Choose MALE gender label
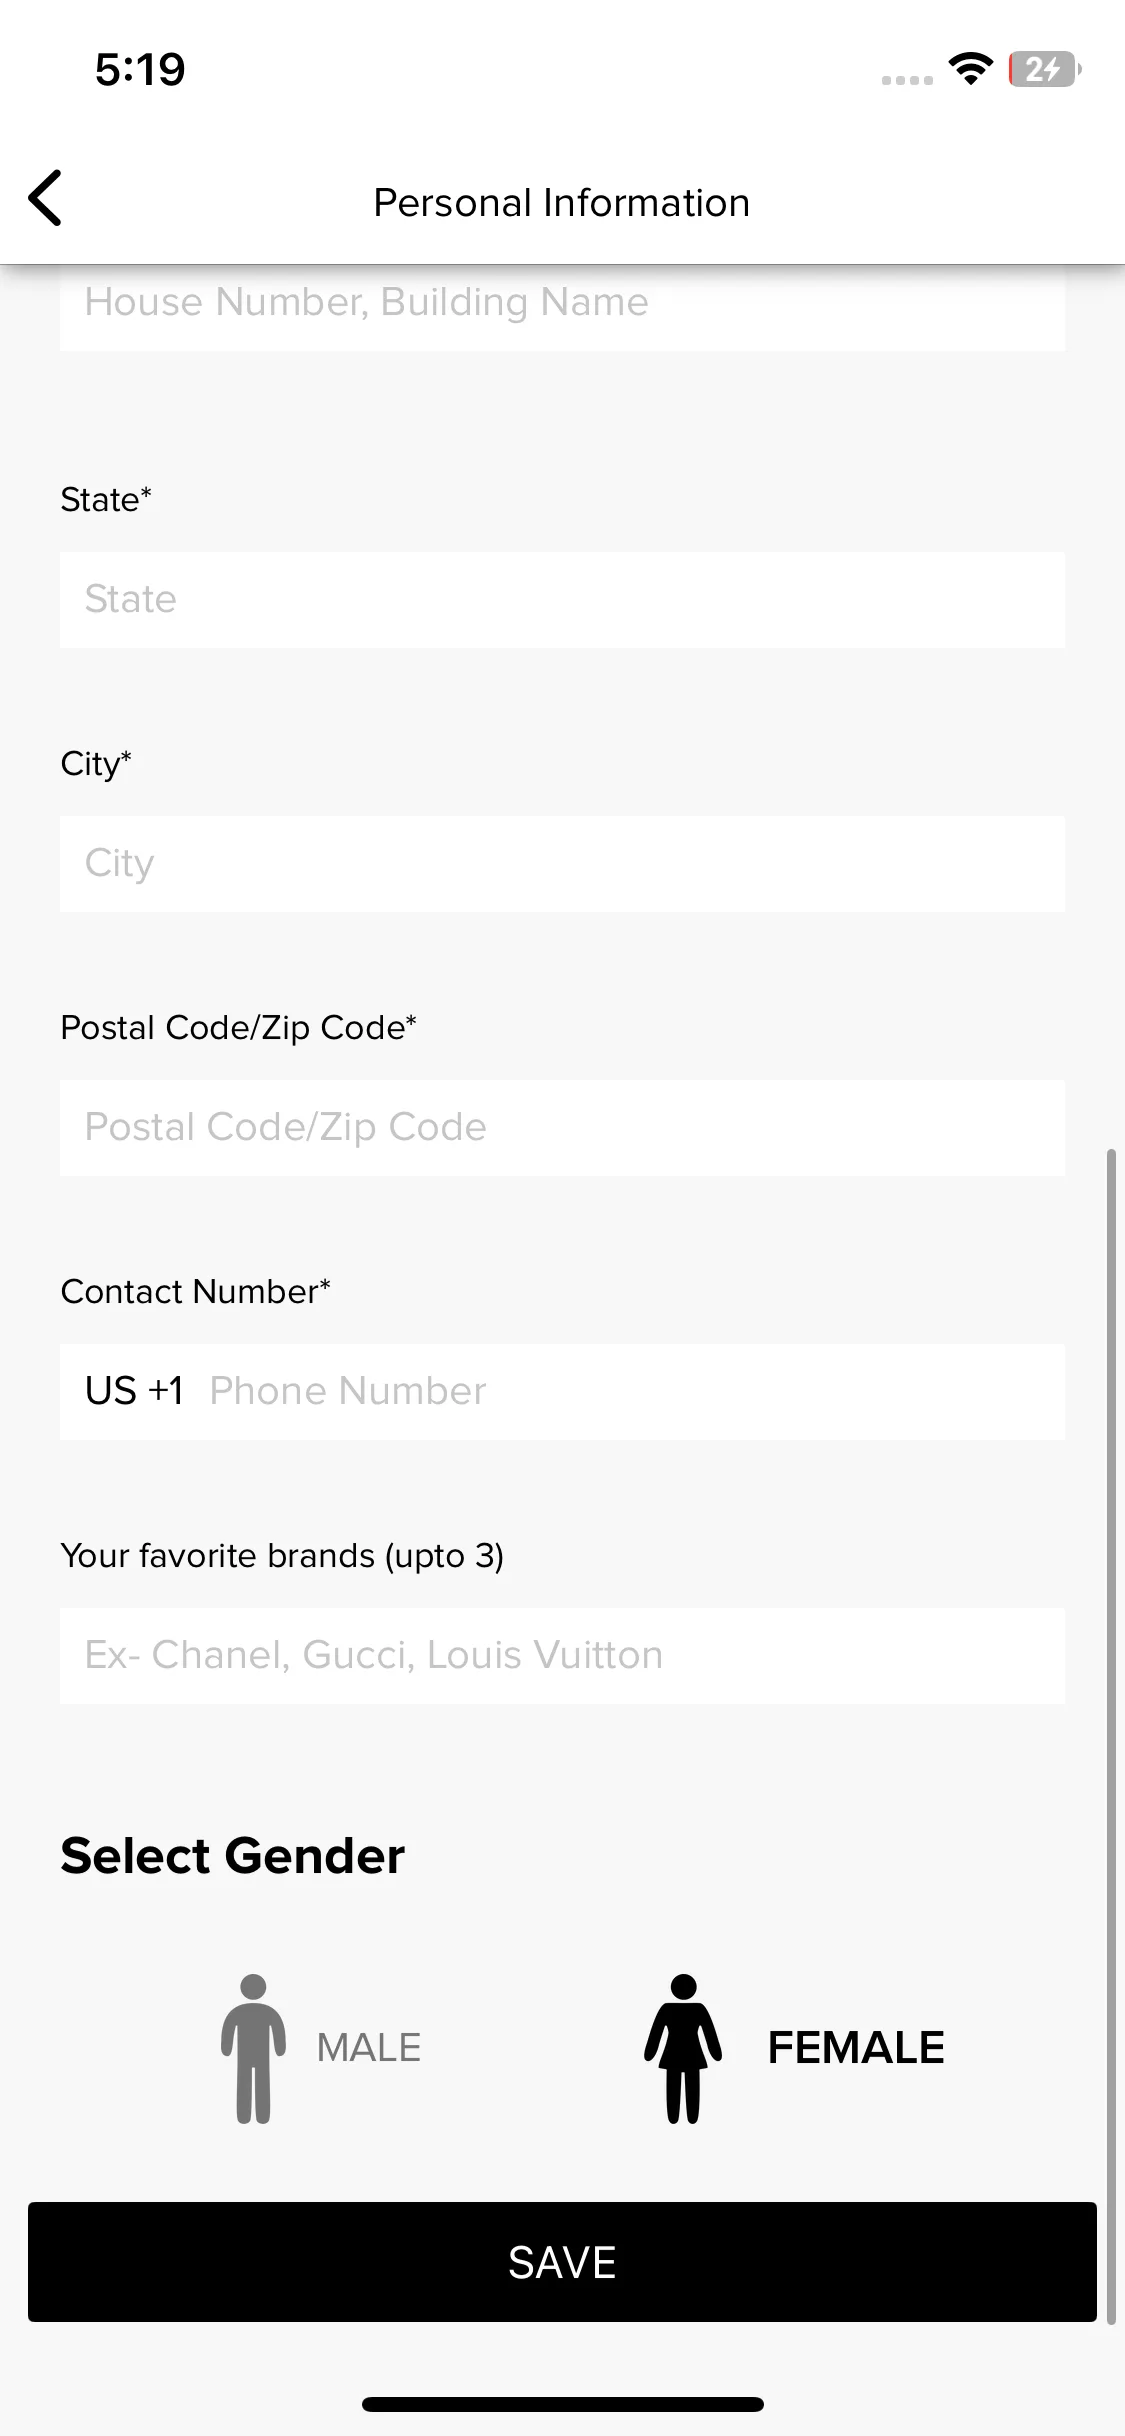This screenshot has width=1125, height=2436. pyautogui.click(x=369, y=2048)
